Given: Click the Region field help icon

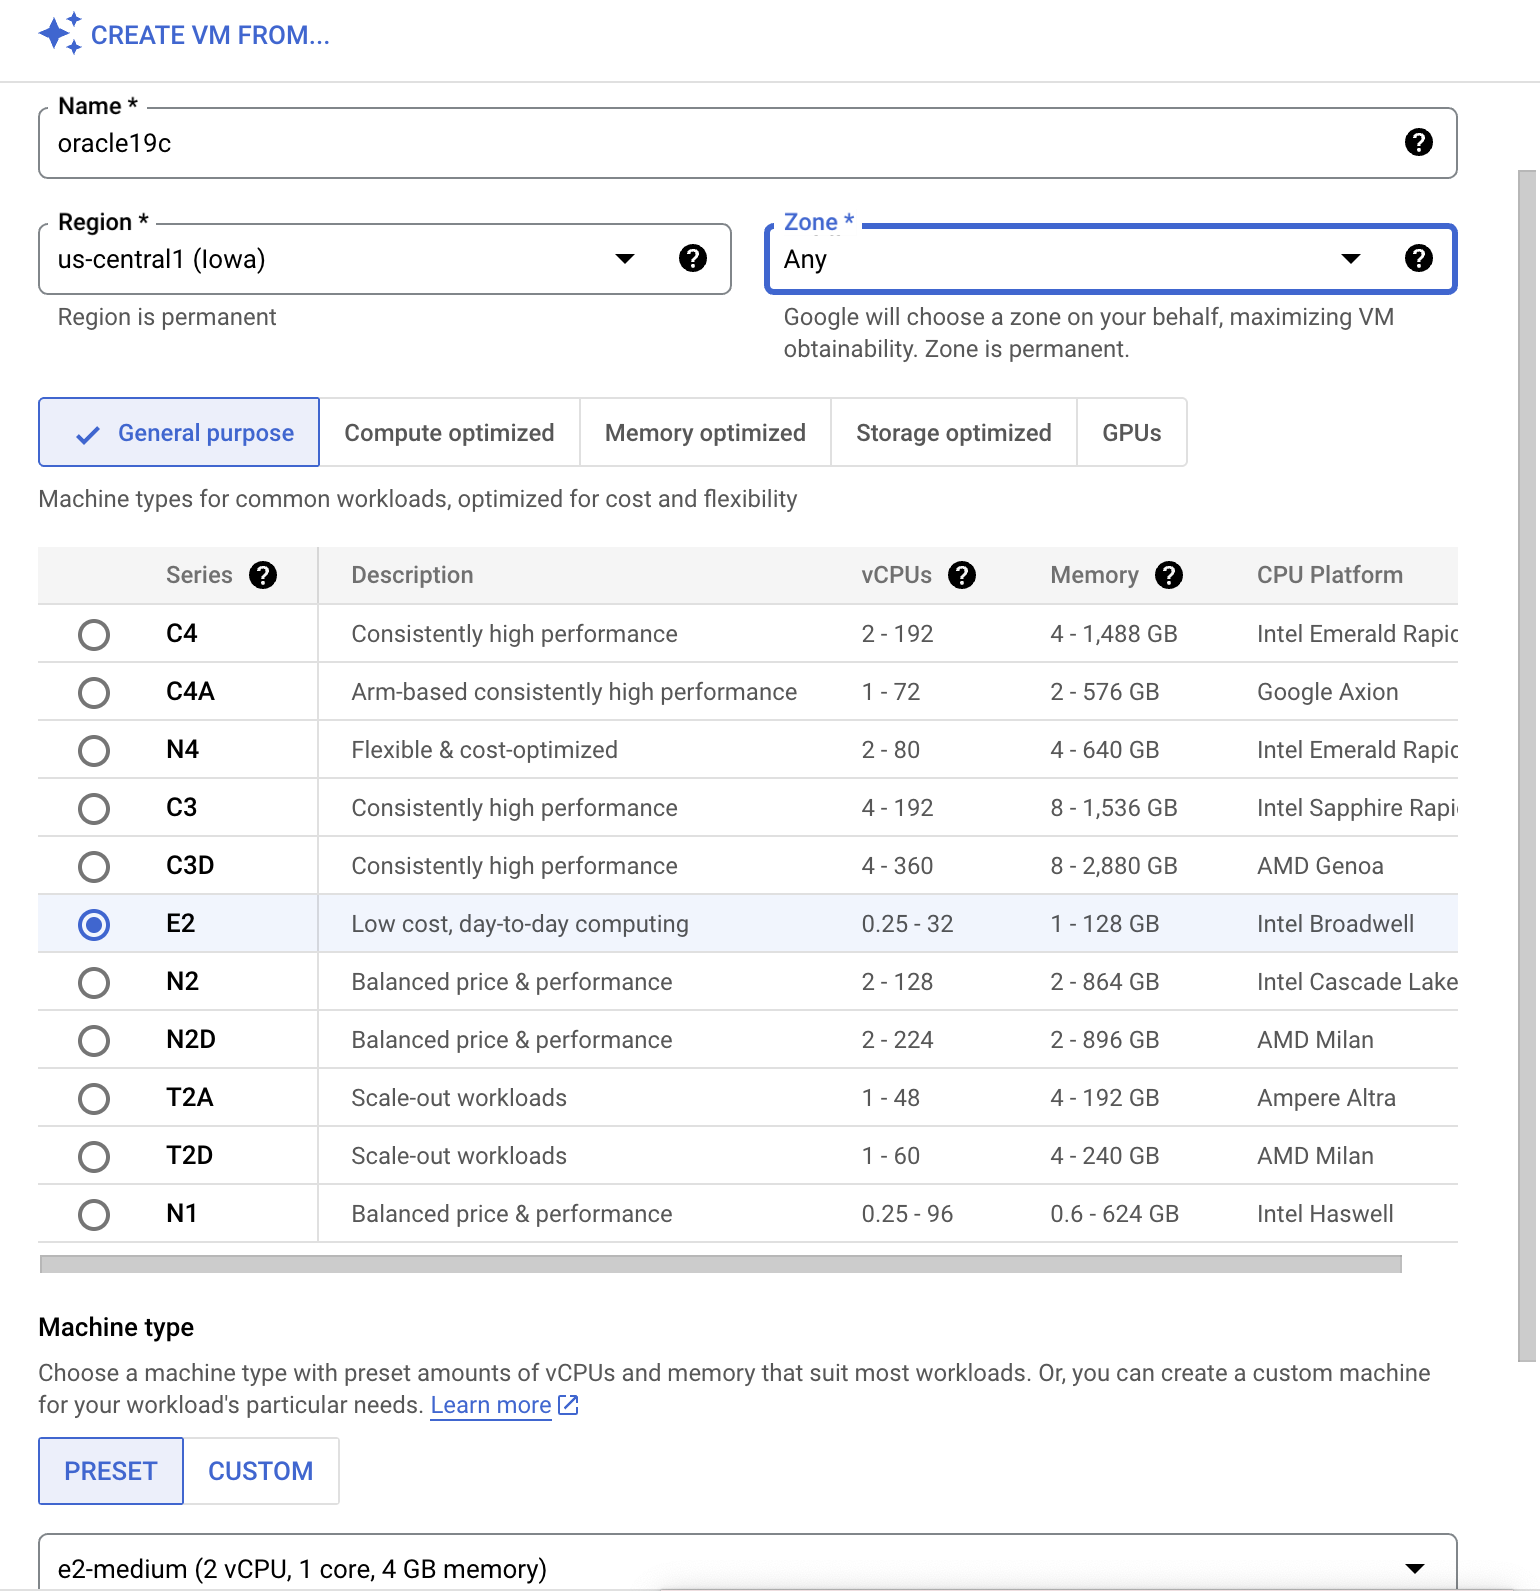Looking at the screenshot, I should pyautogui.click(x=692, y=259).
